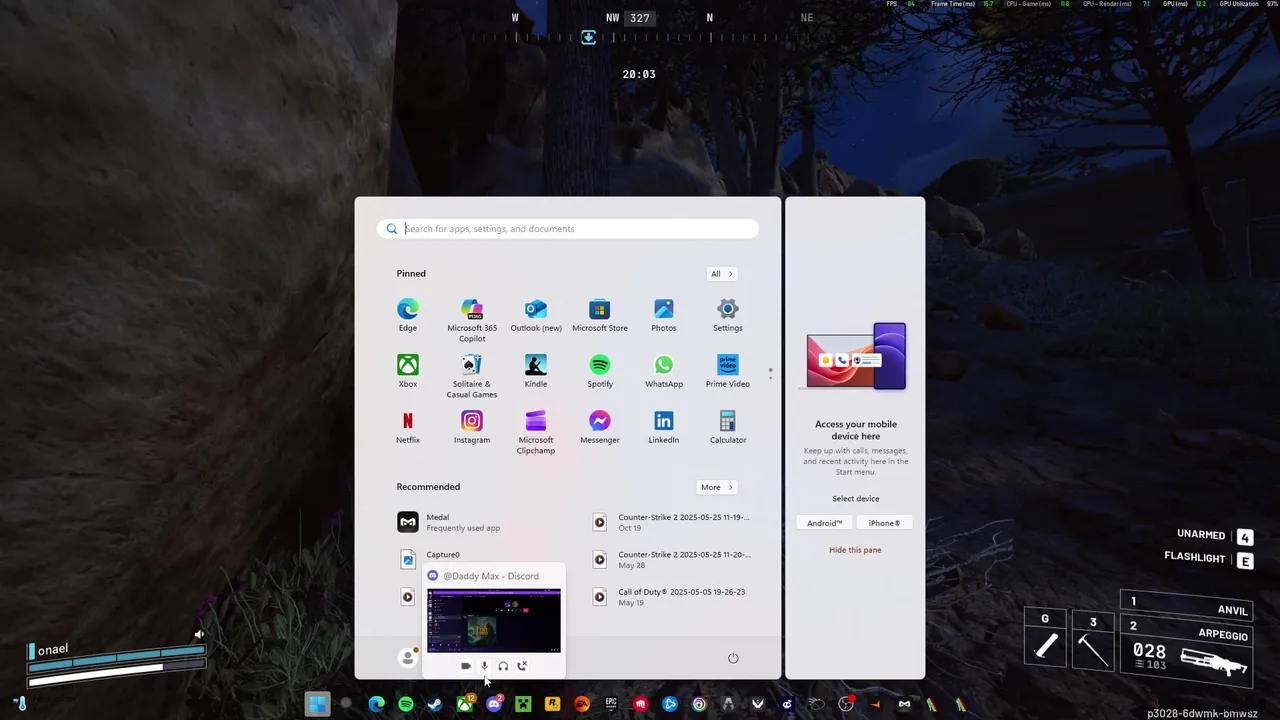Launch Prime Video pinned app

(x=728, y=371)
